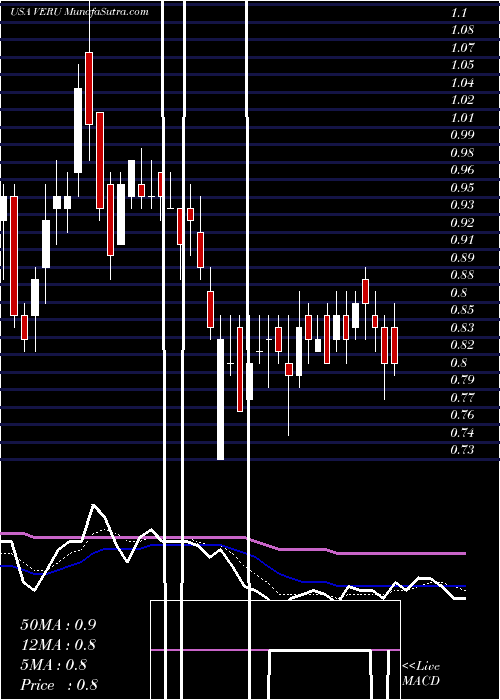Click the 0.85 price axis label
500x700 pixels.
click(x=462, y=310)
